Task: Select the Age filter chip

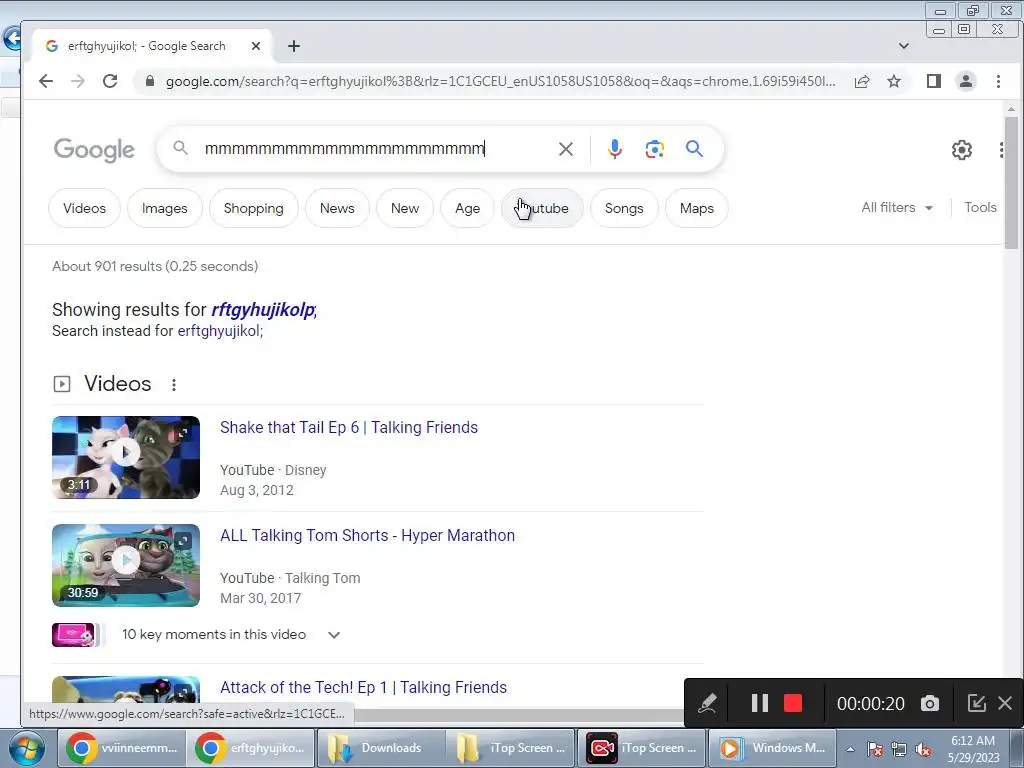Action: coord(468,208)
